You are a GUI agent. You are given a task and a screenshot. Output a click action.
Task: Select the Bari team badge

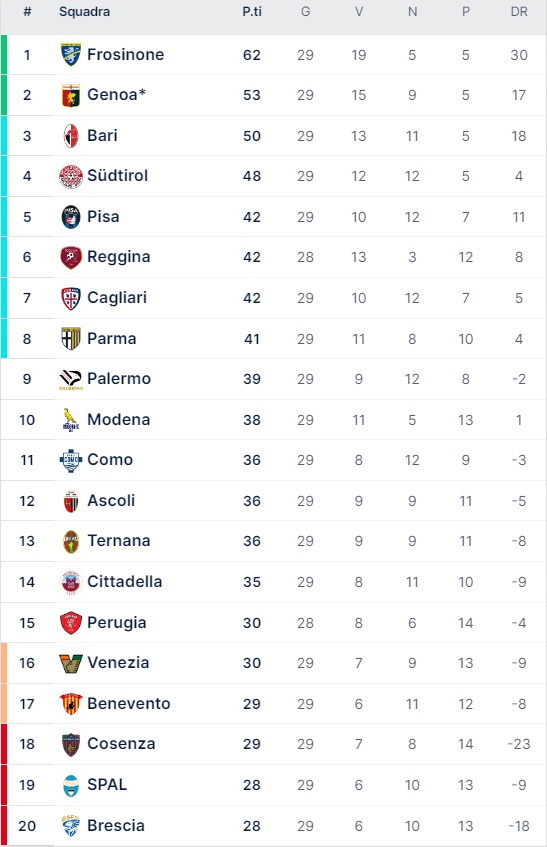pos(71,136)
